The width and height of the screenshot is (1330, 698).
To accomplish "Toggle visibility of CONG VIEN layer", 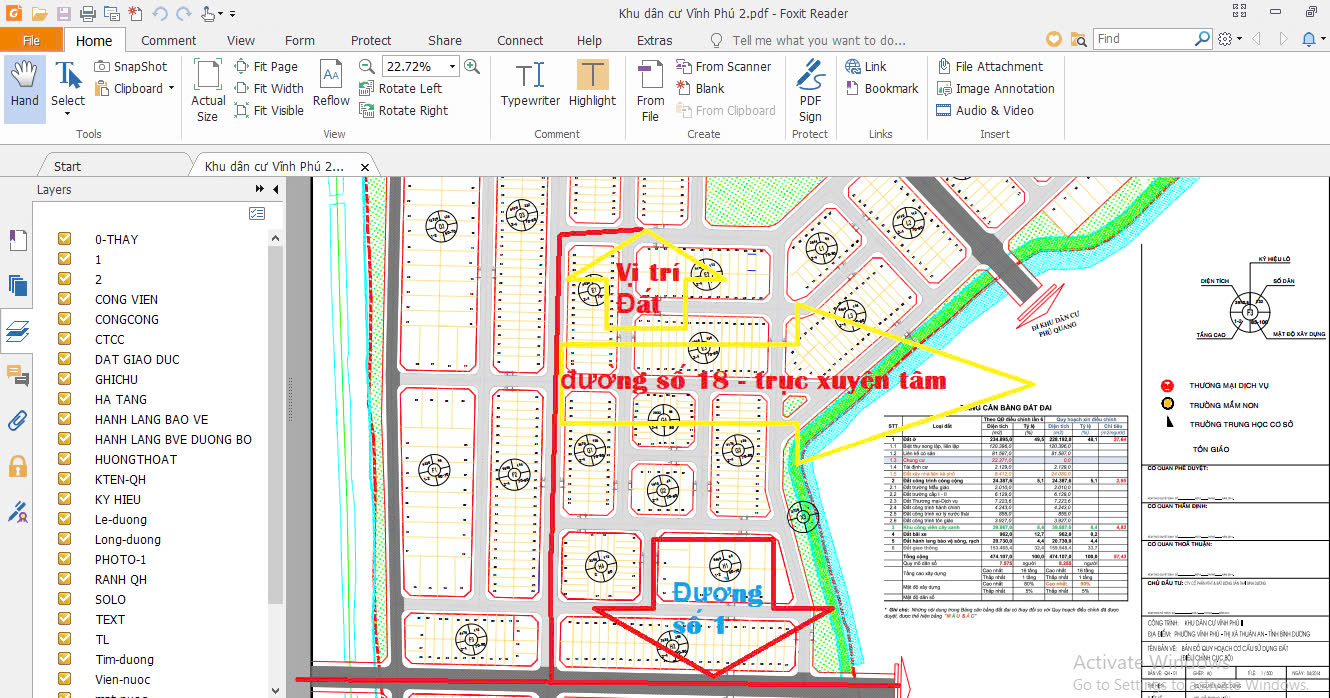I will (x=65, y=299).
